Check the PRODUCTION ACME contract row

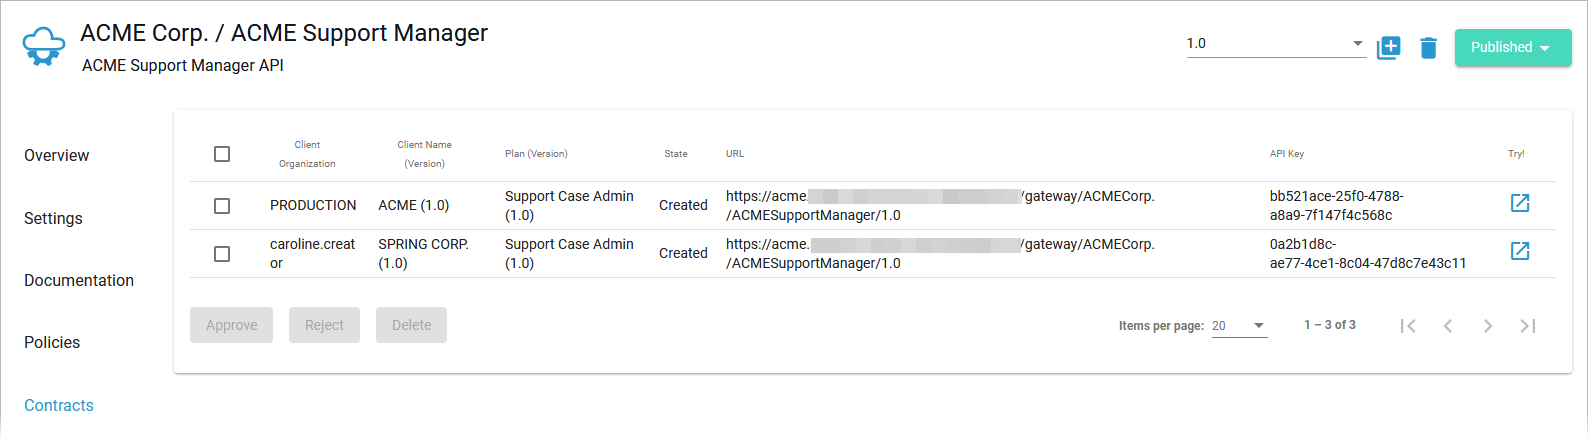click(222, 206)
